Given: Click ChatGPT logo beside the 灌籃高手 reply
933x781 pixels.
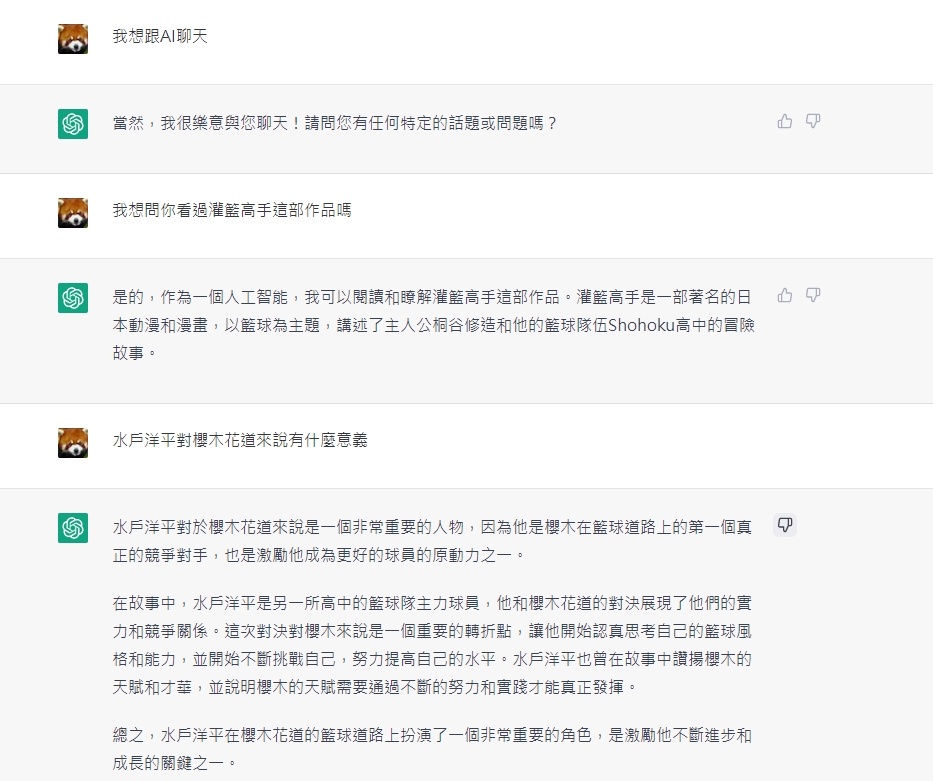Looking at the screenshot, I should click(x=73, y=297).
